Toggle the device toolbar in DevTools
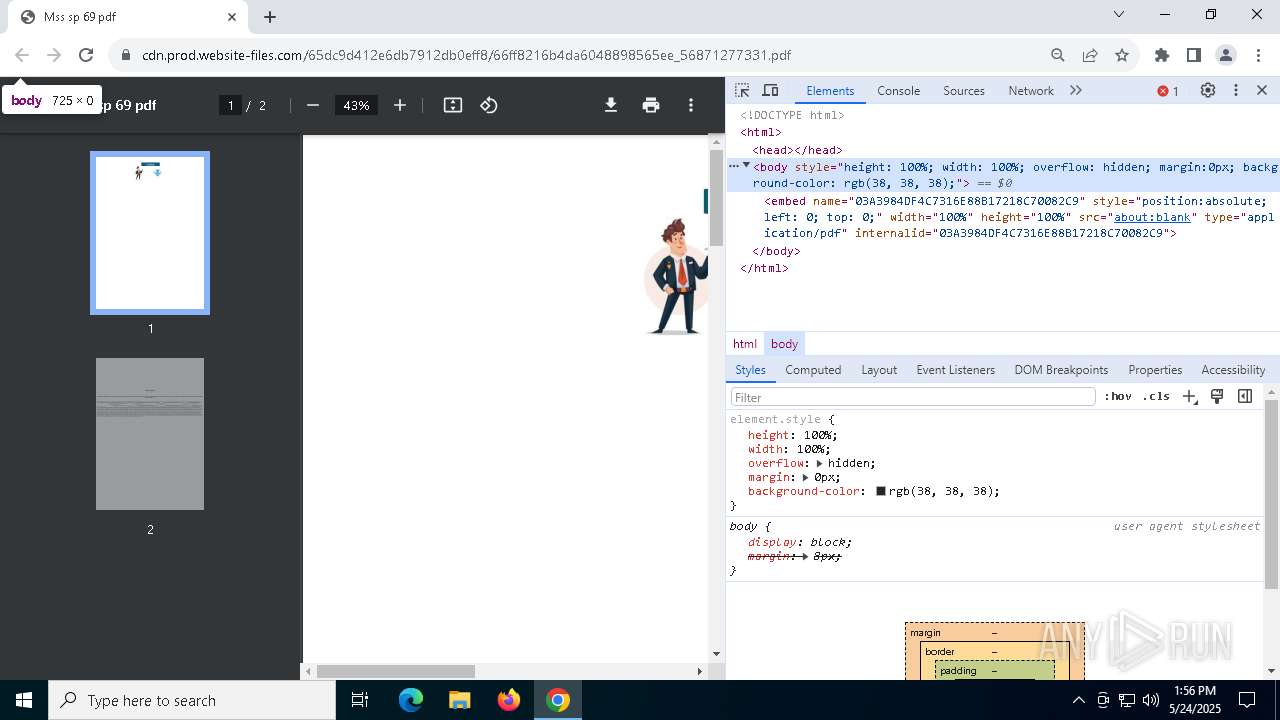Viewport: 1280px width, 720px height. tap(770, 90)
